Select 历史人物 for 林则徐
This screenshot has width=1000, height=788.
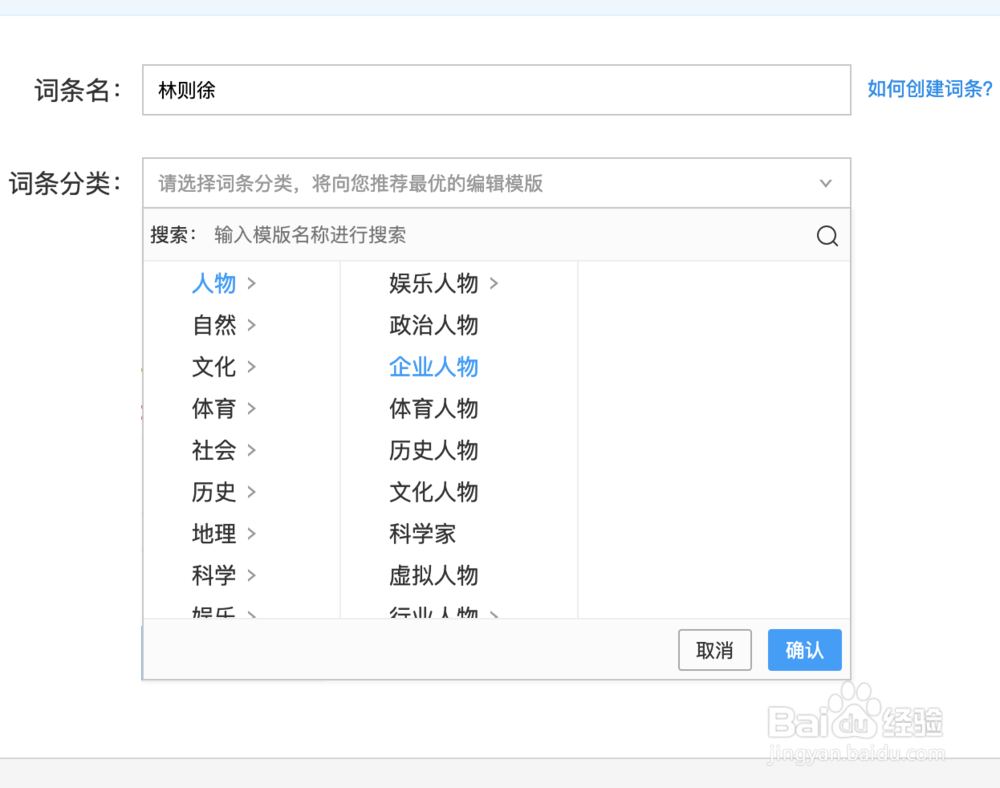coord(433,450)
